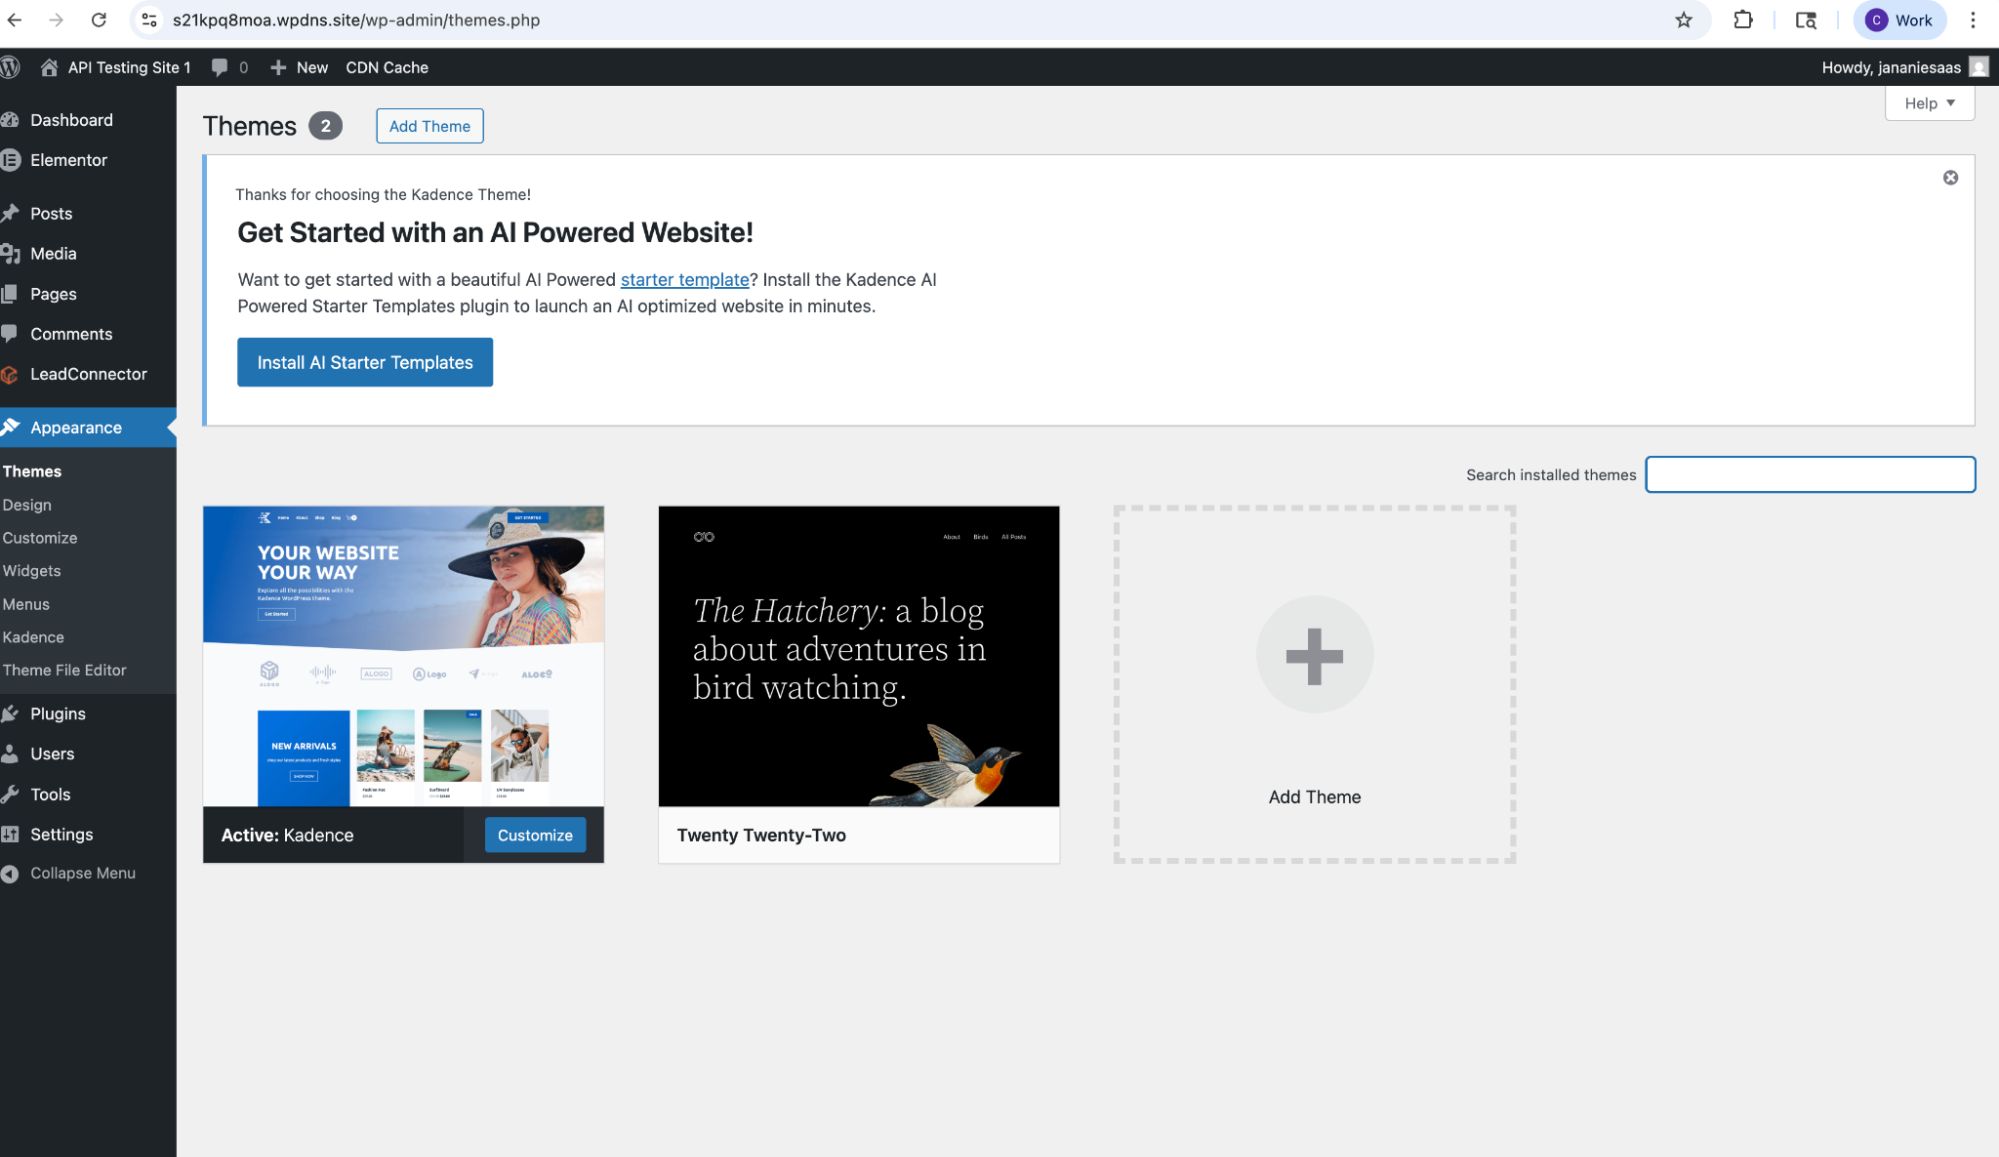Click the Appearance paintbrush icon
Image resolution: width=1999 pixels, height=1157 pixels.
(x=10, y=427)
